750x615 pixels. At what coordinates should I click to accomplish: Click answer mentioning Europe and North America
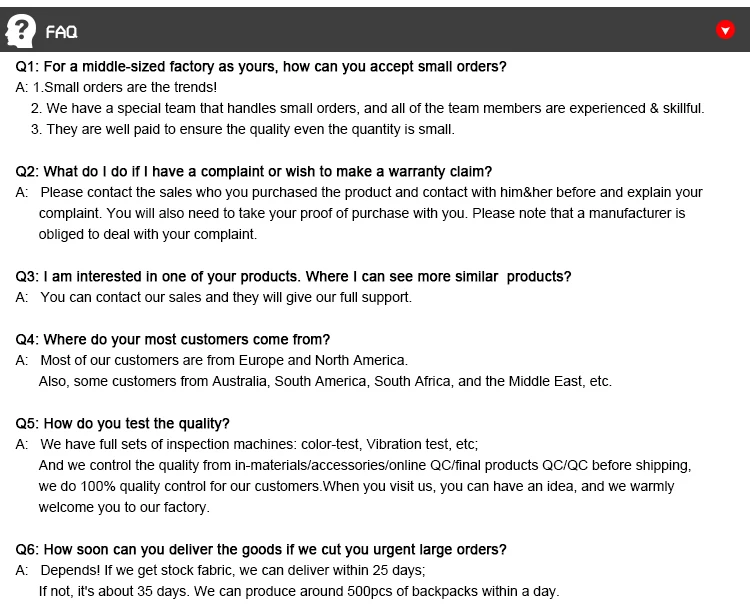click(x=223, y=360)
